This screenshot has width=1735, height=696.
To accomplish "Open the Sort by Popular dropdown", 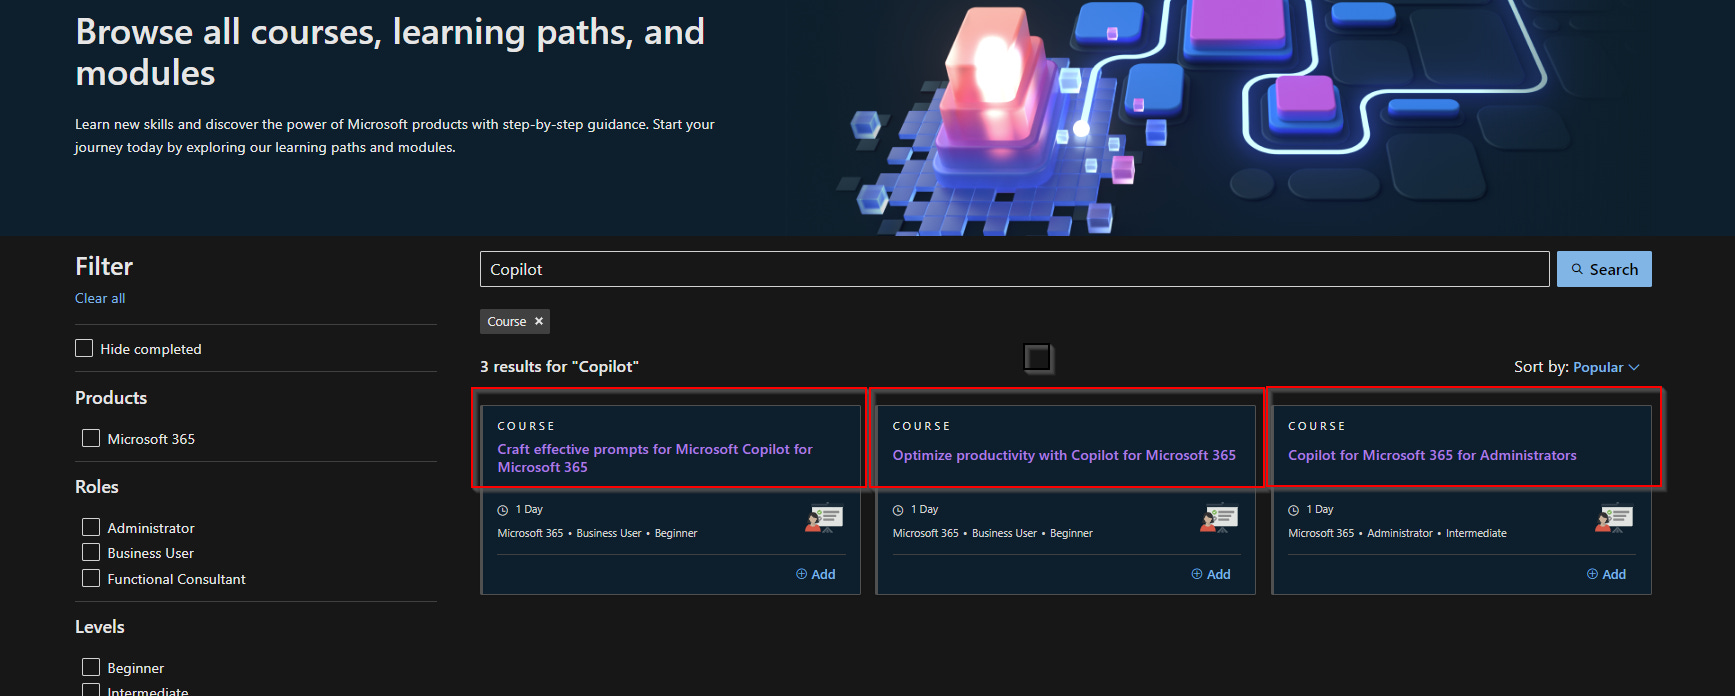I will (x=1606, y=367).
